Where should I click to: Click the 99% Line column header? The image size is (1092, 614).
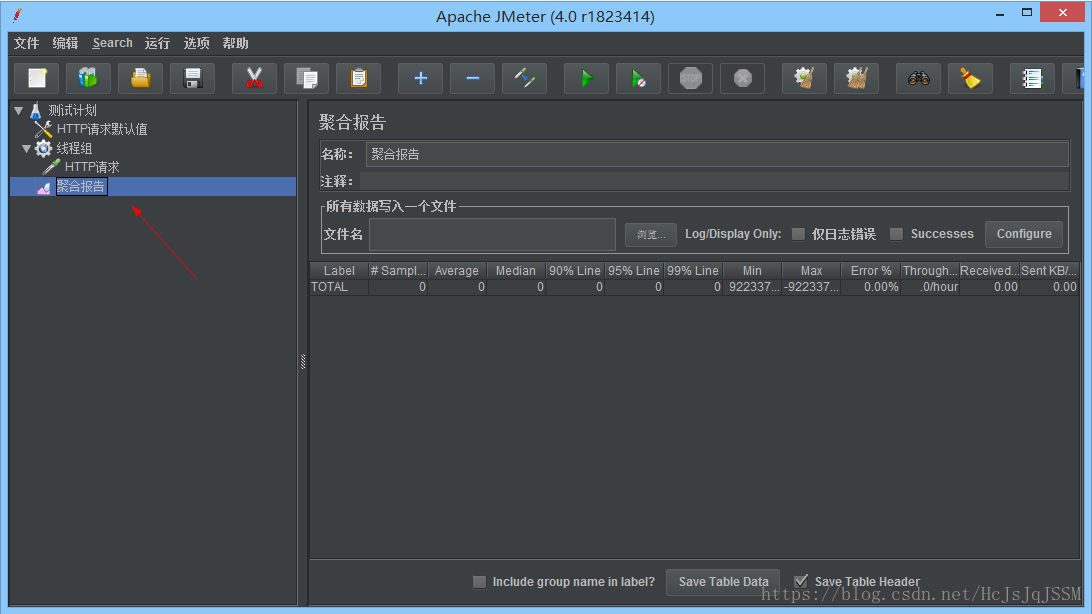point(693,271)
